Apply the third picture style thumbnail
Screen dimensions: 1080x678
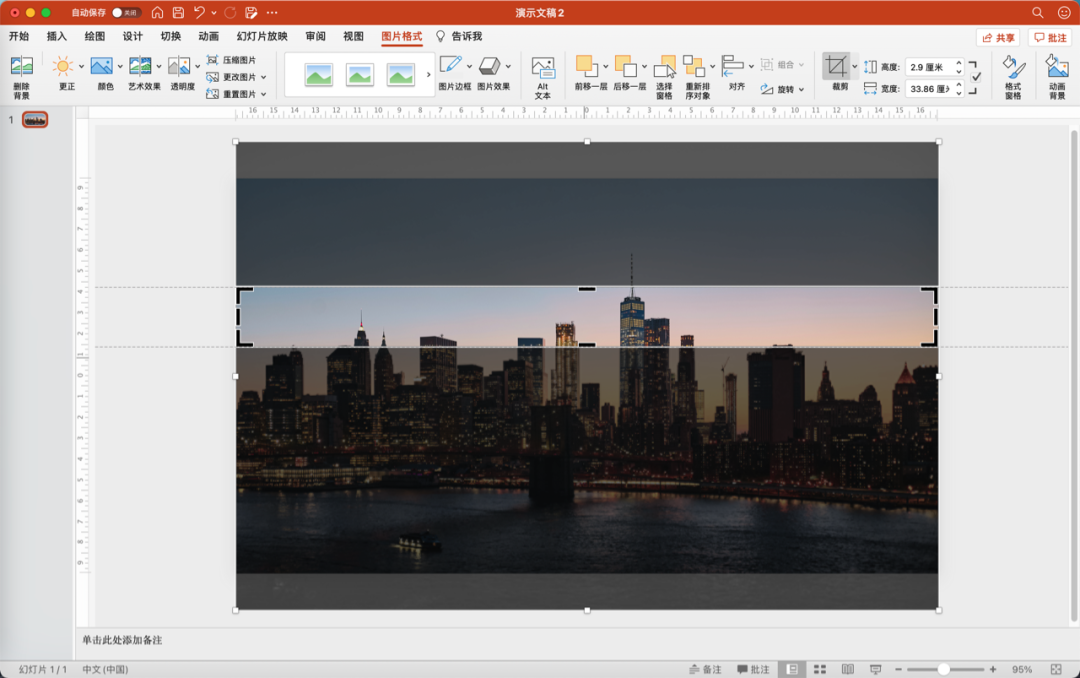point(400,74)
